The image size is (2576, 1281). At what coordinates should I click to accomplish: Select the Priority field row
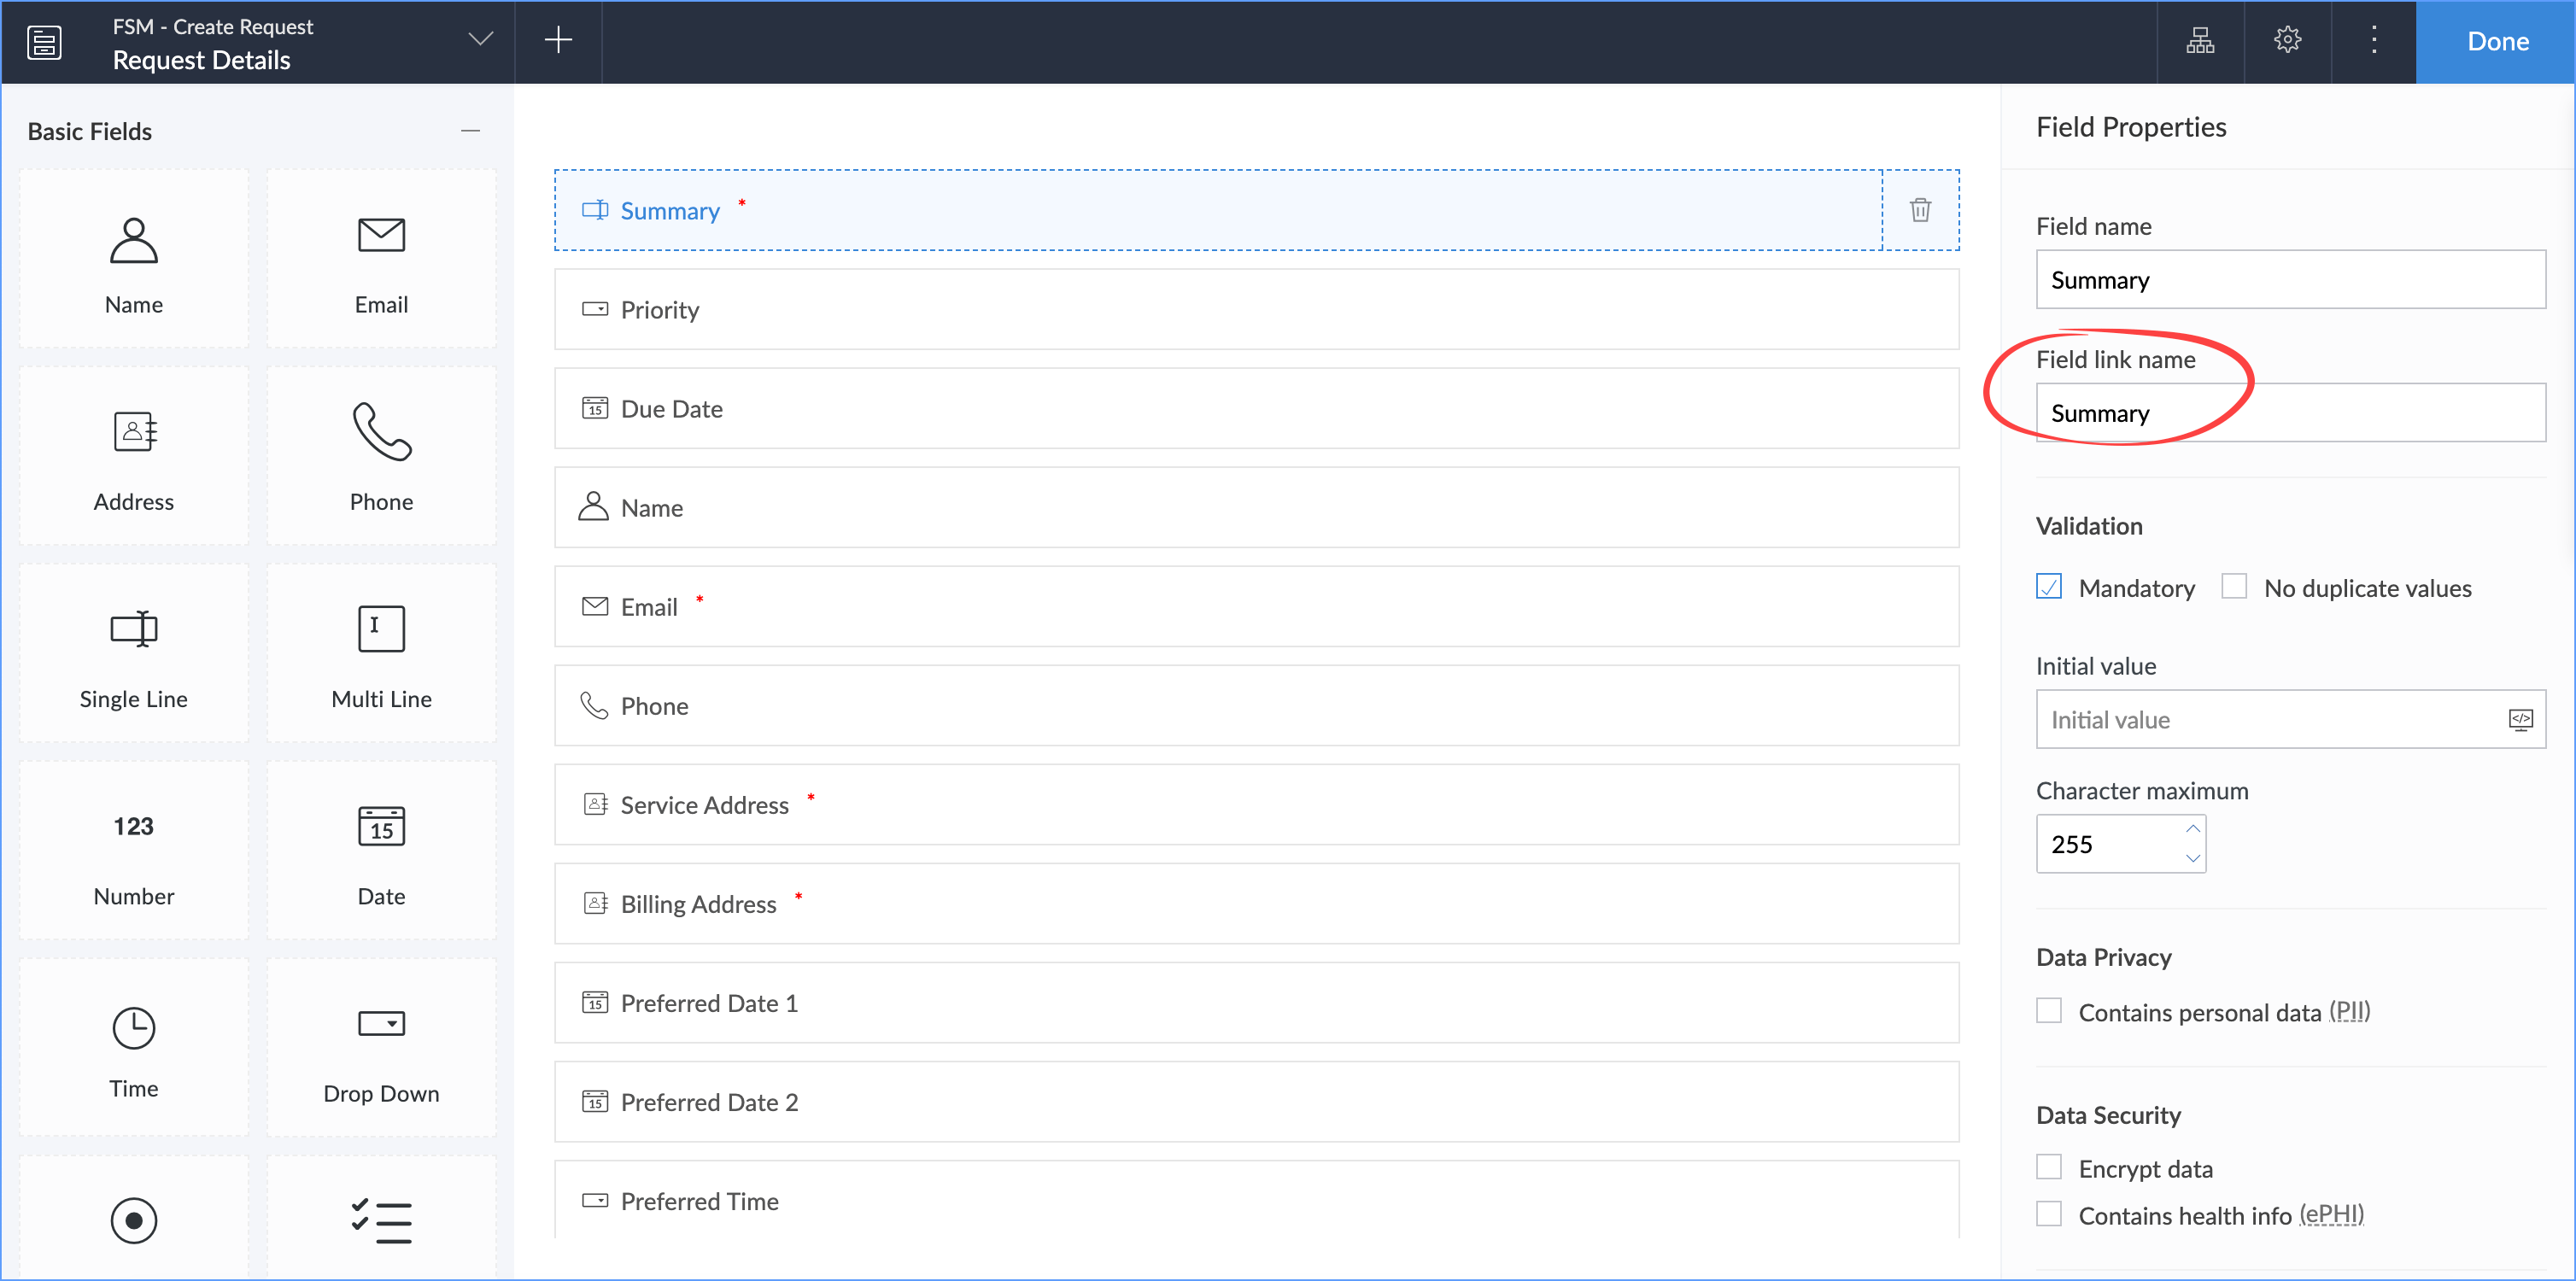point(1255,309)
